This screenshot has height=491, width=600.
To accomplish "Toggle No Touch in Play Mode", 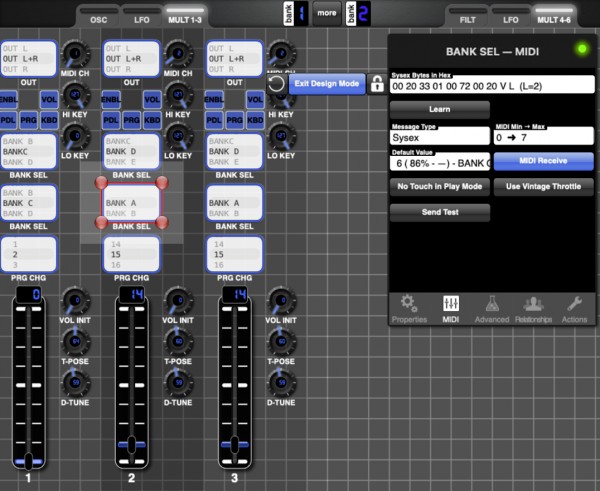I will [x=440, y=187].
